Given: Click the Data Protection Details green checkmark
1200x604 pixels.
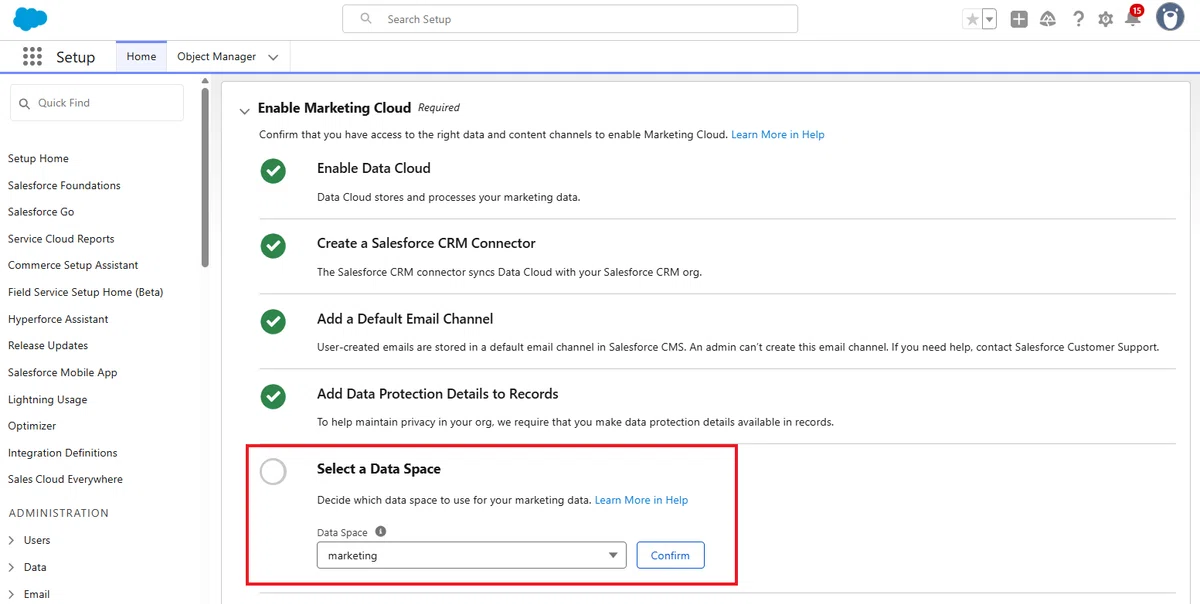Looking at the screenshot, I should (273, 396).
